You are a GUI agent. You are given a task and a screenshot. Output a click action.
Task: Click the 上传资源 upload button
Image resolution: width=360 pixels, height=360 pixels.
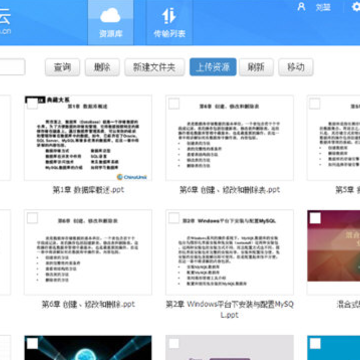tap(213, 67)
